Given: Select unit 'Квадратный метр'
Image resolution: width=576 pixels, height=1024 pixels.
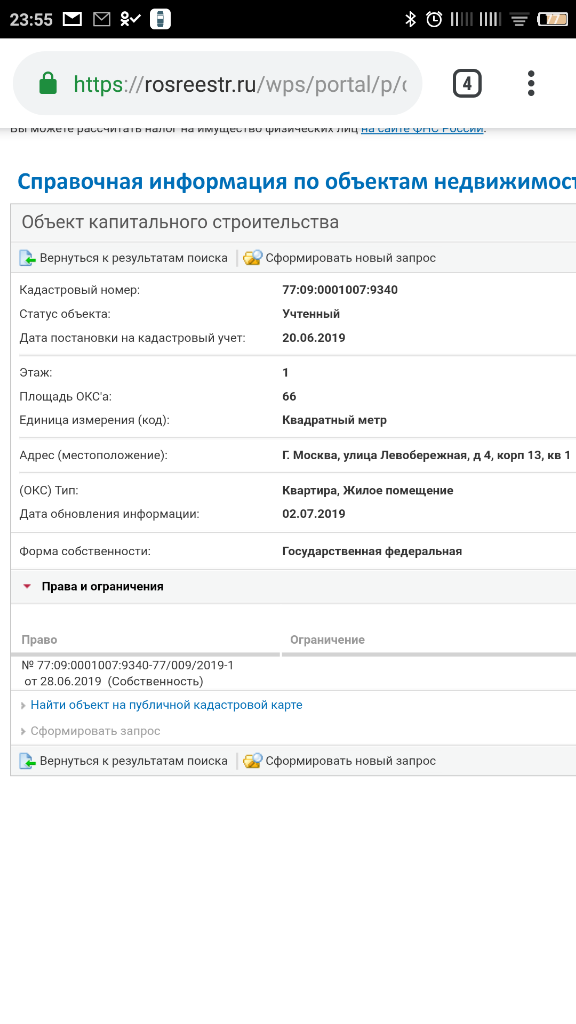Looking at the screenshot, I should click(334, 421).
